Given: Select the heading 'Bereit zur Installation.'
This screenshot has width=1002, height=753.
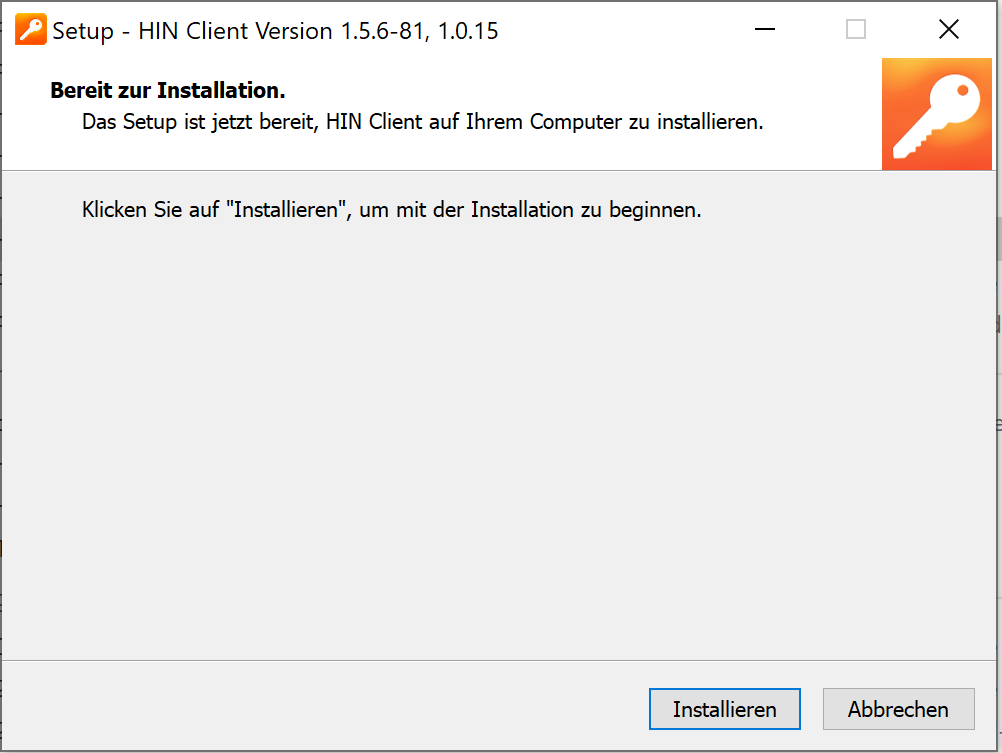Looking at the screenshot, I should point(167,90).
